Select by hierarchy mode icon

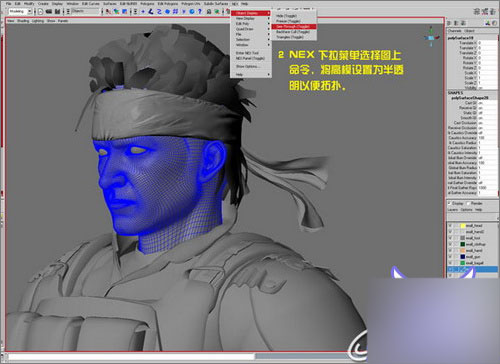coord(108,12)
